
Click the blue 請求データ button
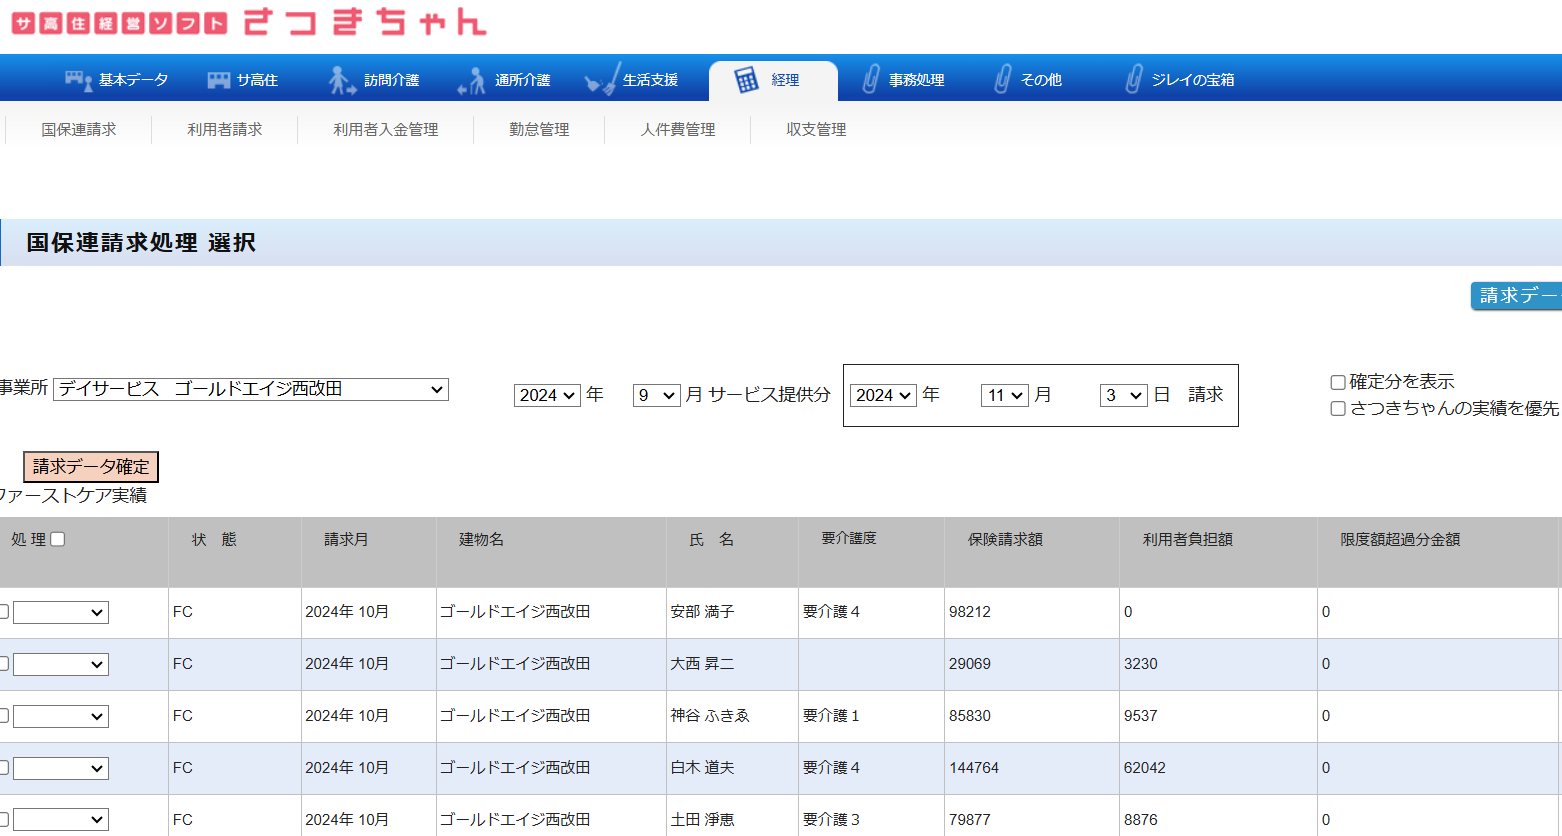[1516, 296]
